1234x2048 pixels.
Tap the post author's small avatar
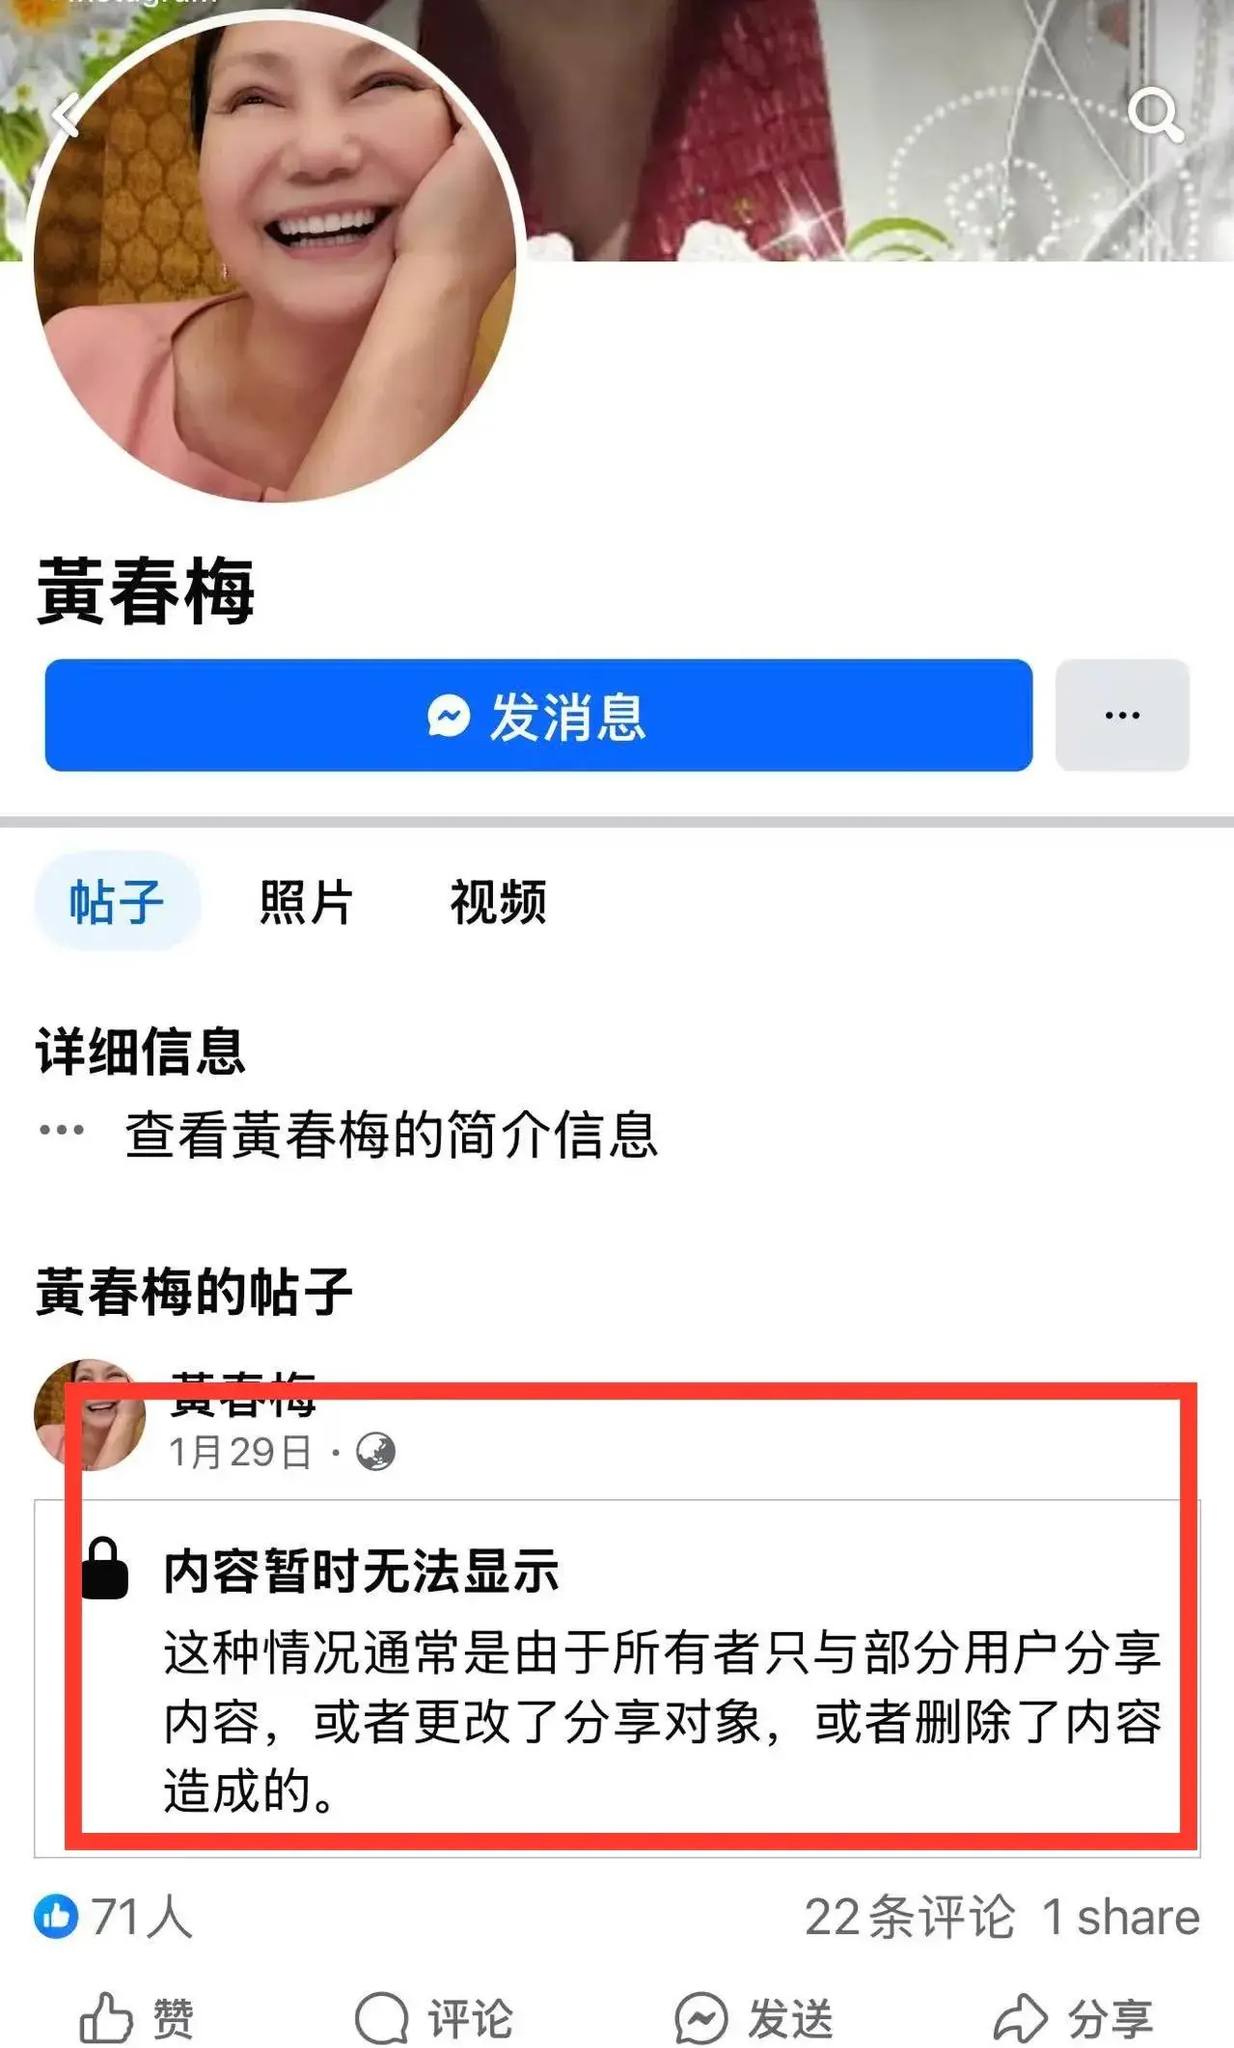coord(90,1414)
